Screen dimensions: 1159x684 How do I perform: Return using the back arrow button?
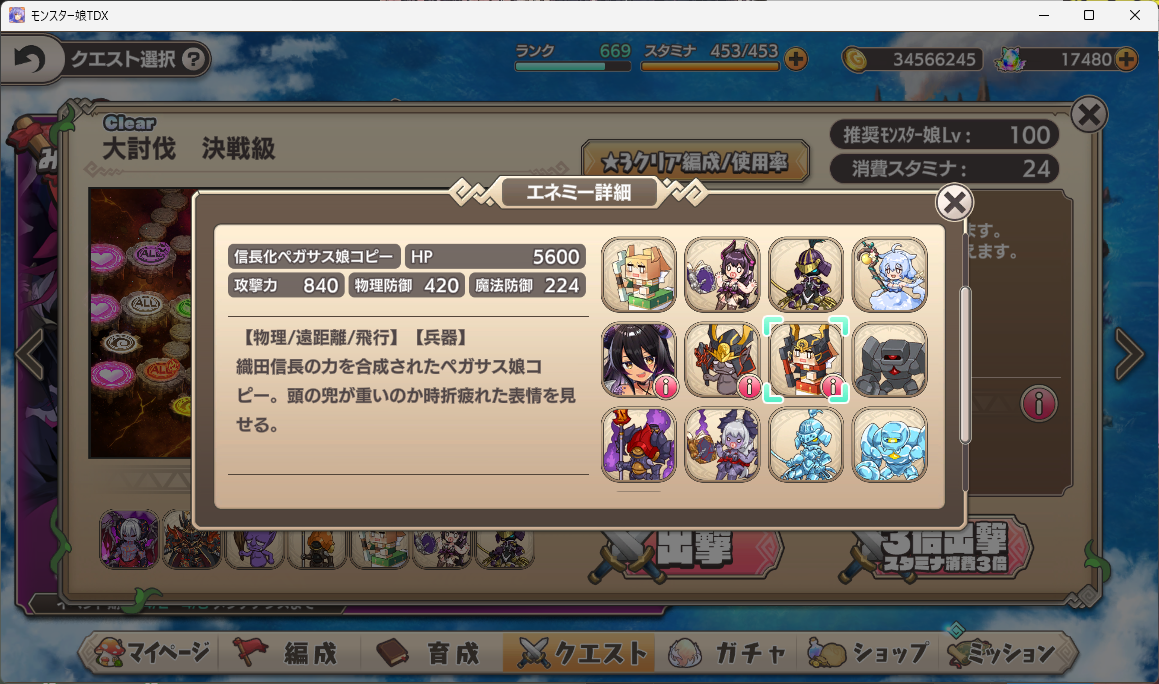point(30,59)
